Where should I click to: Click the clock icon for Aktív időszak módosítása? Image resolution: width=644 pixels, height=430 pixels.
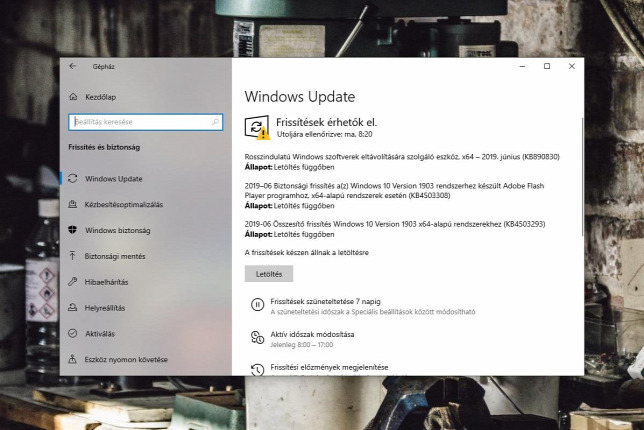pyautogui.click(x=258, y=338)
